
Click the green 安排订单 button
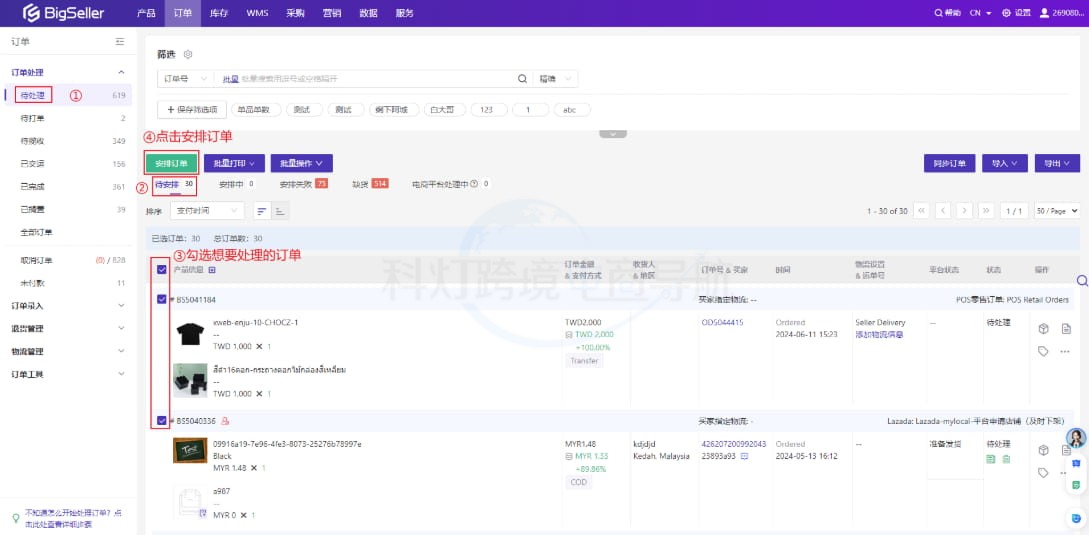171,163
